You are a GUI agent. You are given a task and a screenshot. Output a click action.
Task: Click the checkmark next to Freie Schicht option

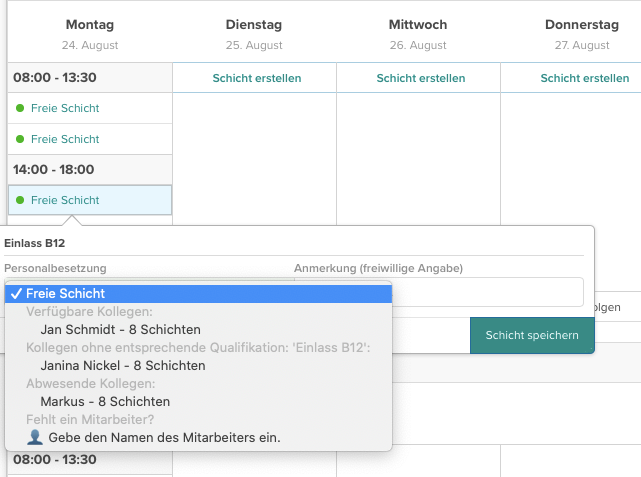(16, 293)
